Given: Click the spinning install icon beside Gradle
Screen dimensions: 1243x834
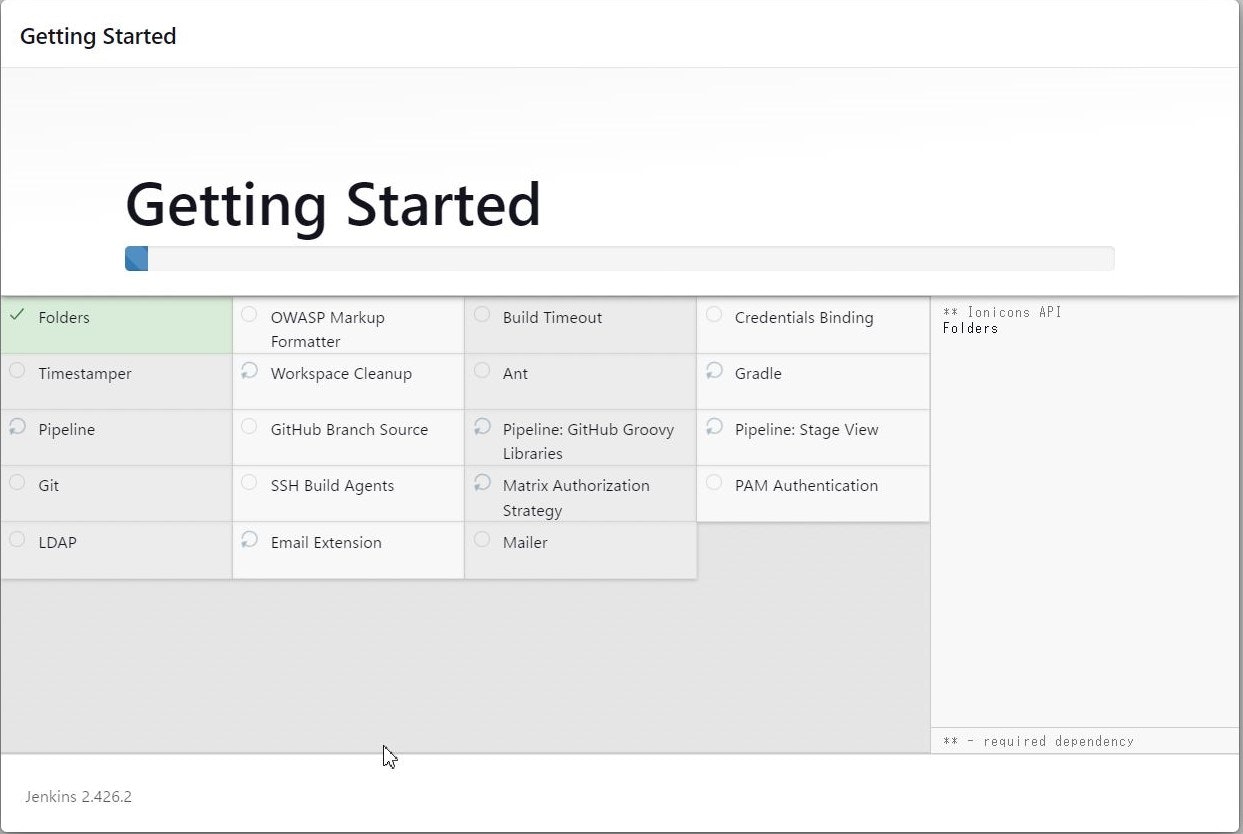Looking at the screenshot, I should pyautogui.click(x=713, y=370).
